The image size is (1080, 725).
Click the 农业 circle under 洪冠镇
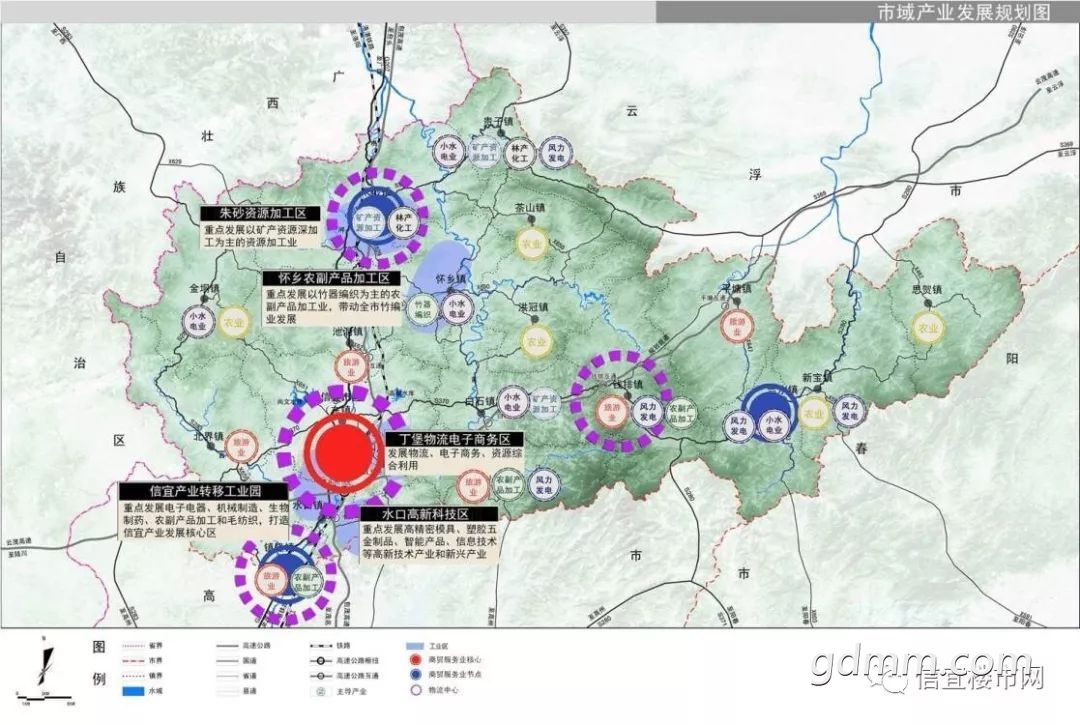click(x=536, y=342)
